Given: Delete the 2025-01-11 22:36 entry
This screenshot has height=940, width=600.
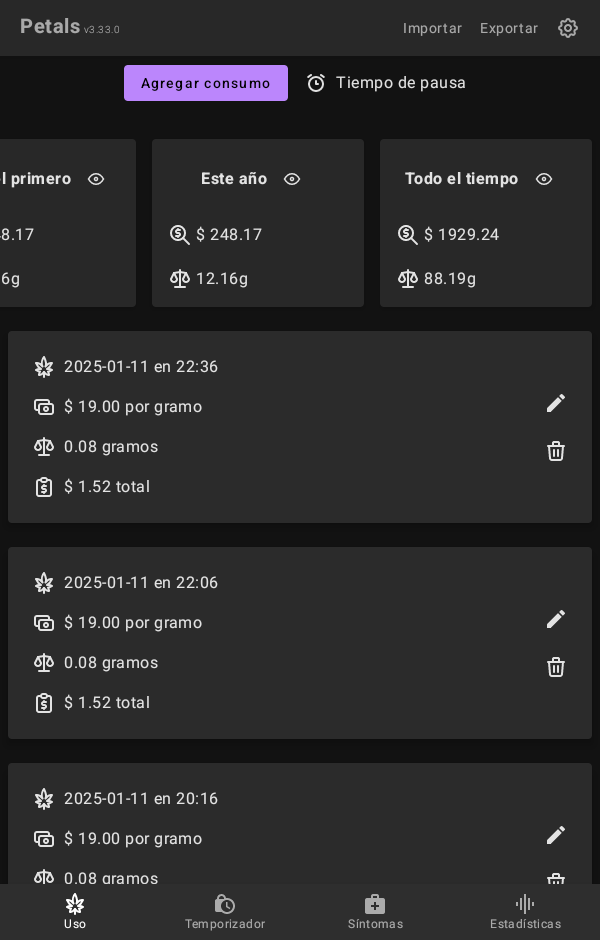Looking at the screenshot, I should coord(556,451).
